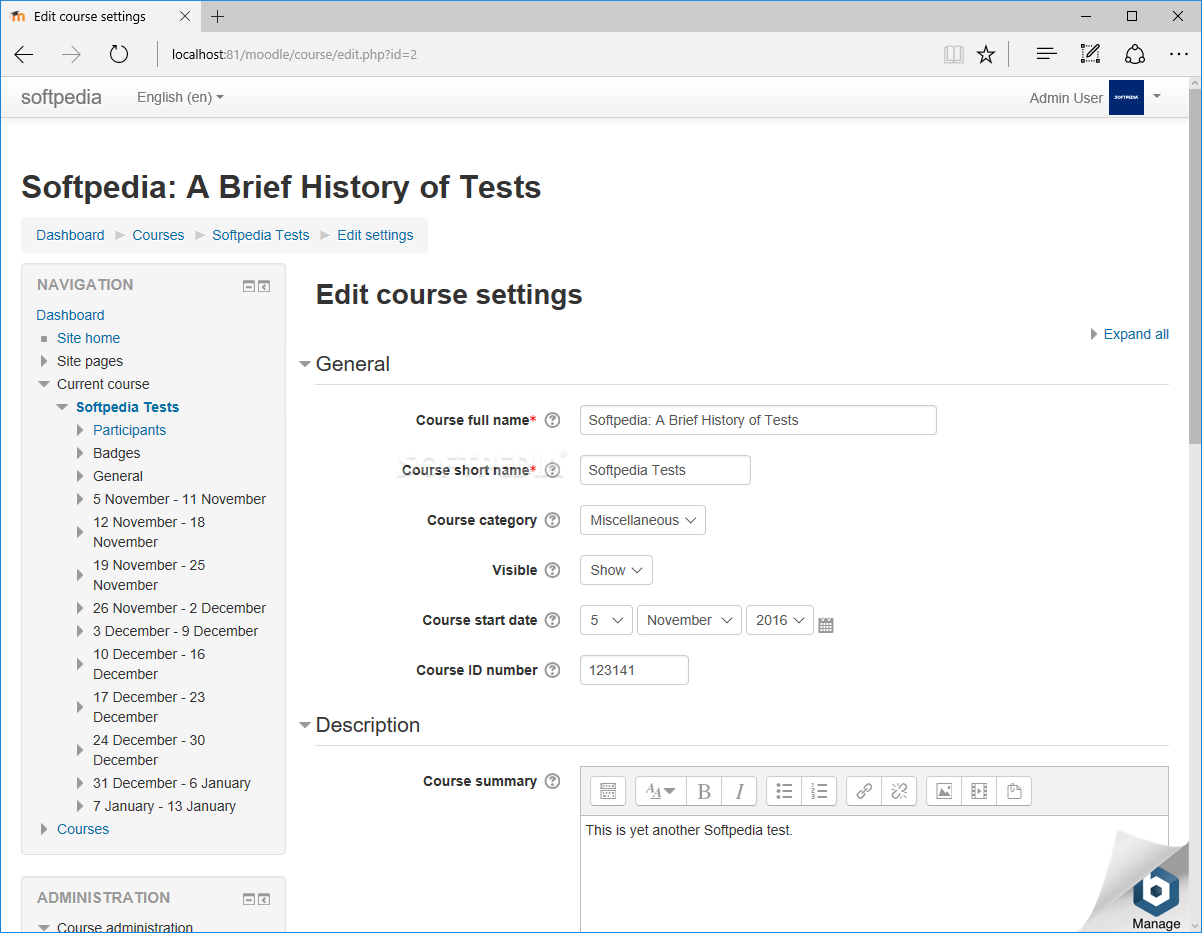
Task: Dock the Navigation block
Action: click(x=264, y=286)
